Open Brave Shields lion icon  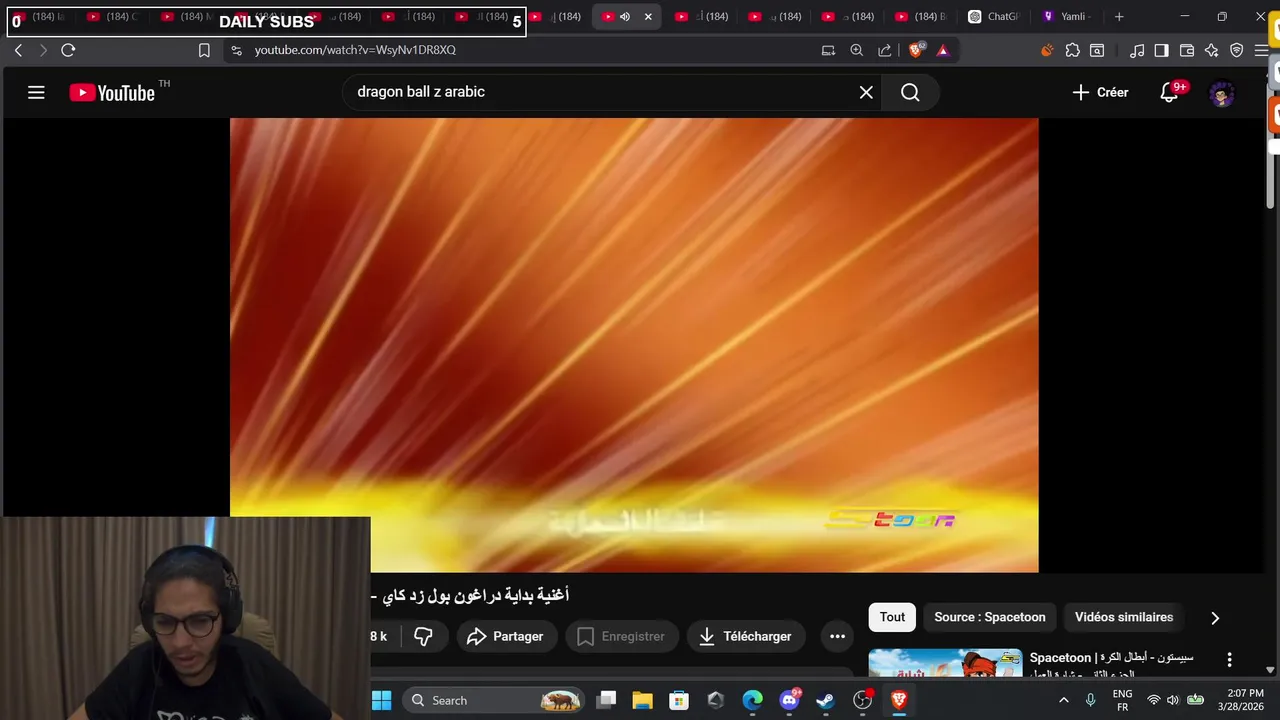[x=916, y=50]
